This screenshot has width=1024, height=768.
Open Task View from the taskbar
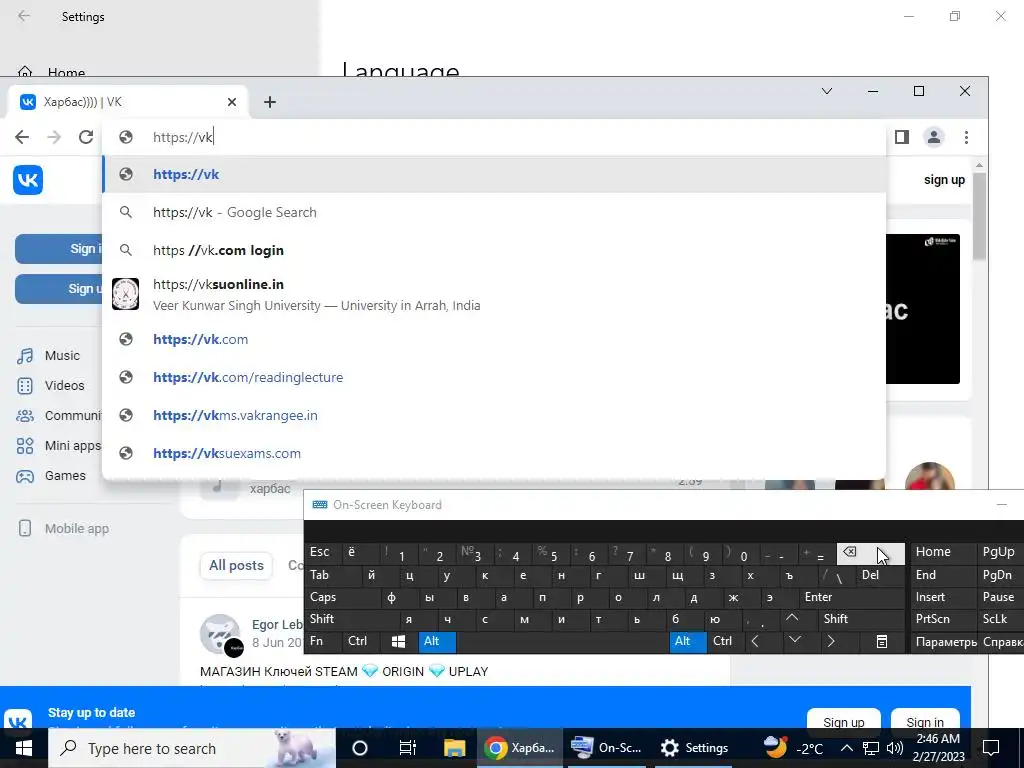(x=407, y=748)
